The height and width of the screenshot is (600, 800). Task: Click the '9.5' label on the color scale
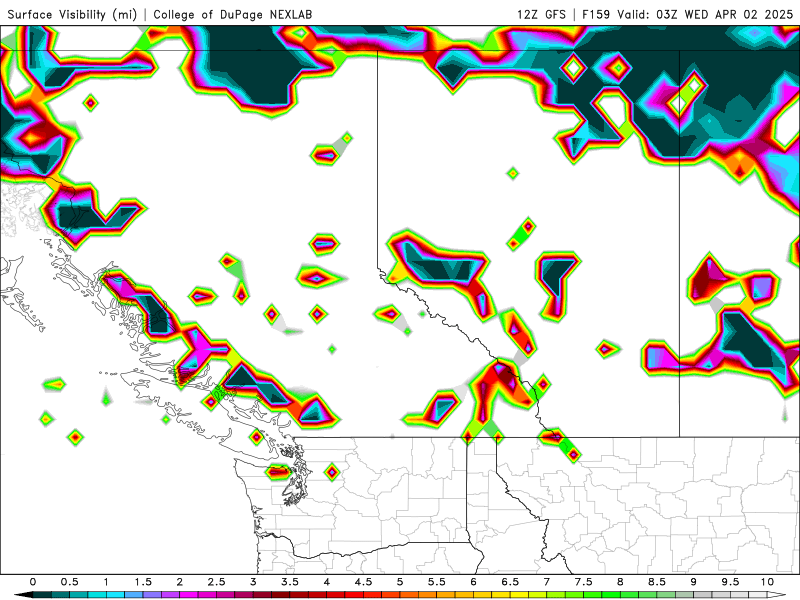[x=731, y=582]
